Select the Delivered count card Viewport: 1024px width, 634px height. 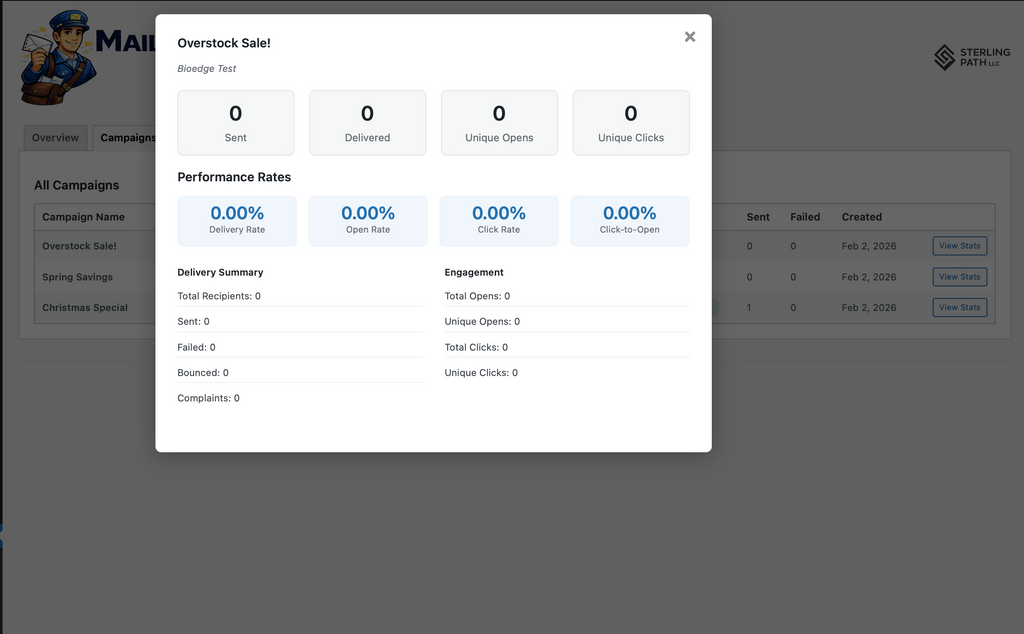tap(367, 123)
